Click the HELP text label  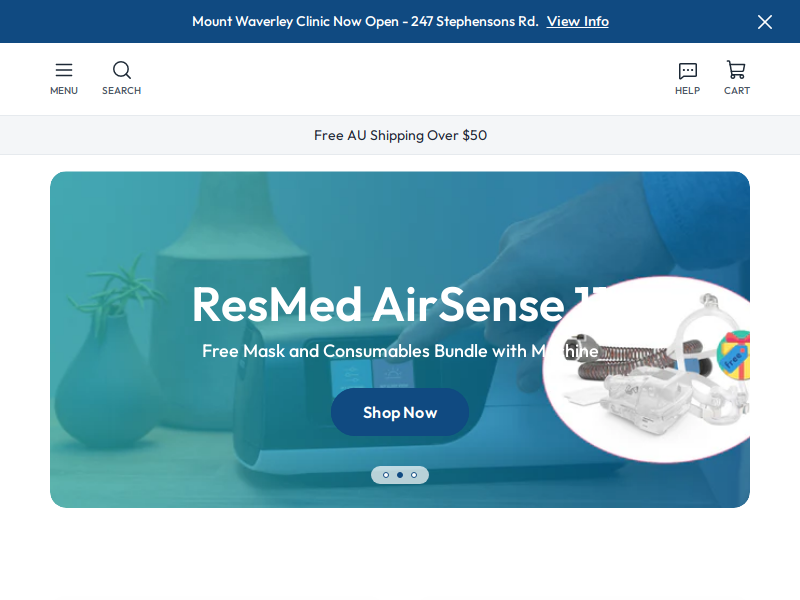click(x=687, y=91)
